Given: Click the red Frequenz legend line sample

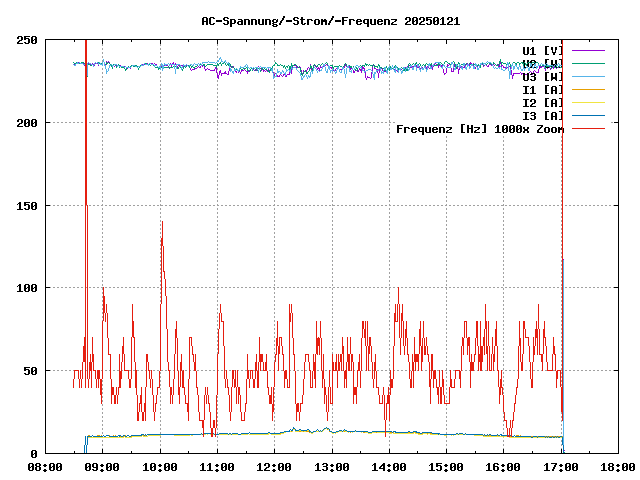Looking at the screenshot, I should click(x=588, y=128).
